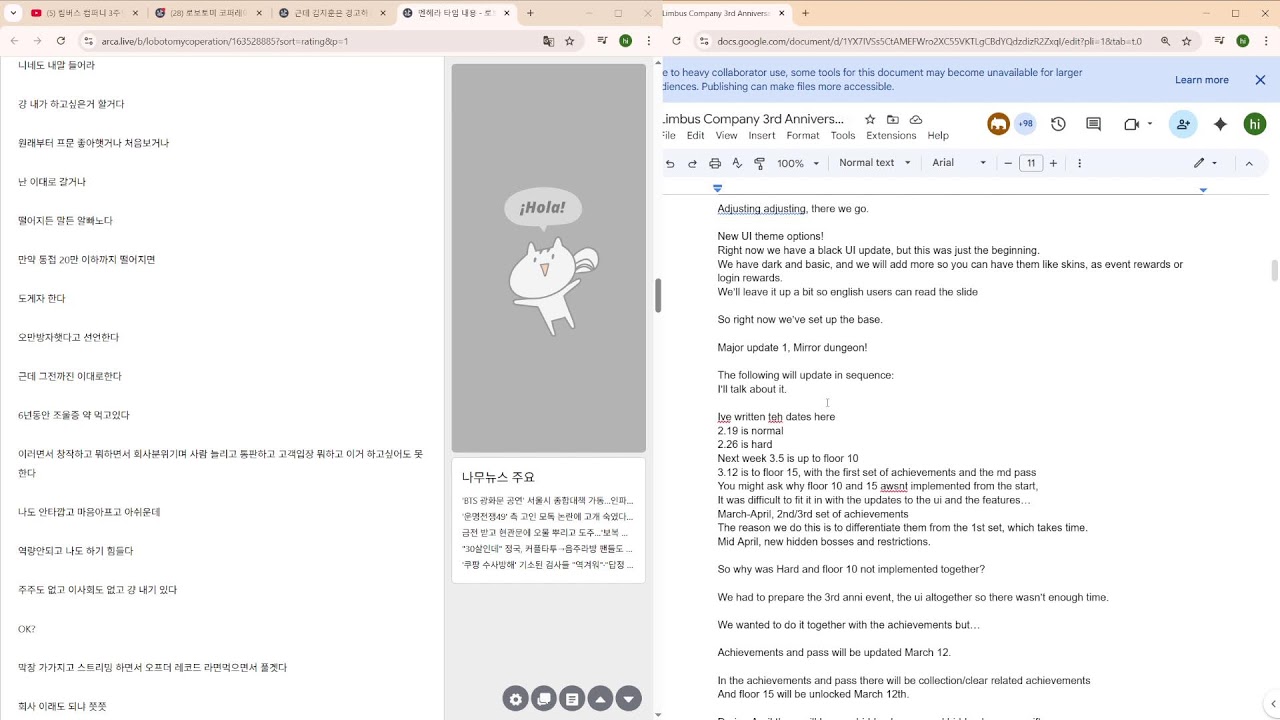The width and height of the screenshot is (1280, 720).
Task: Open media controls in the arca.live window
Action: coord(601,41)
